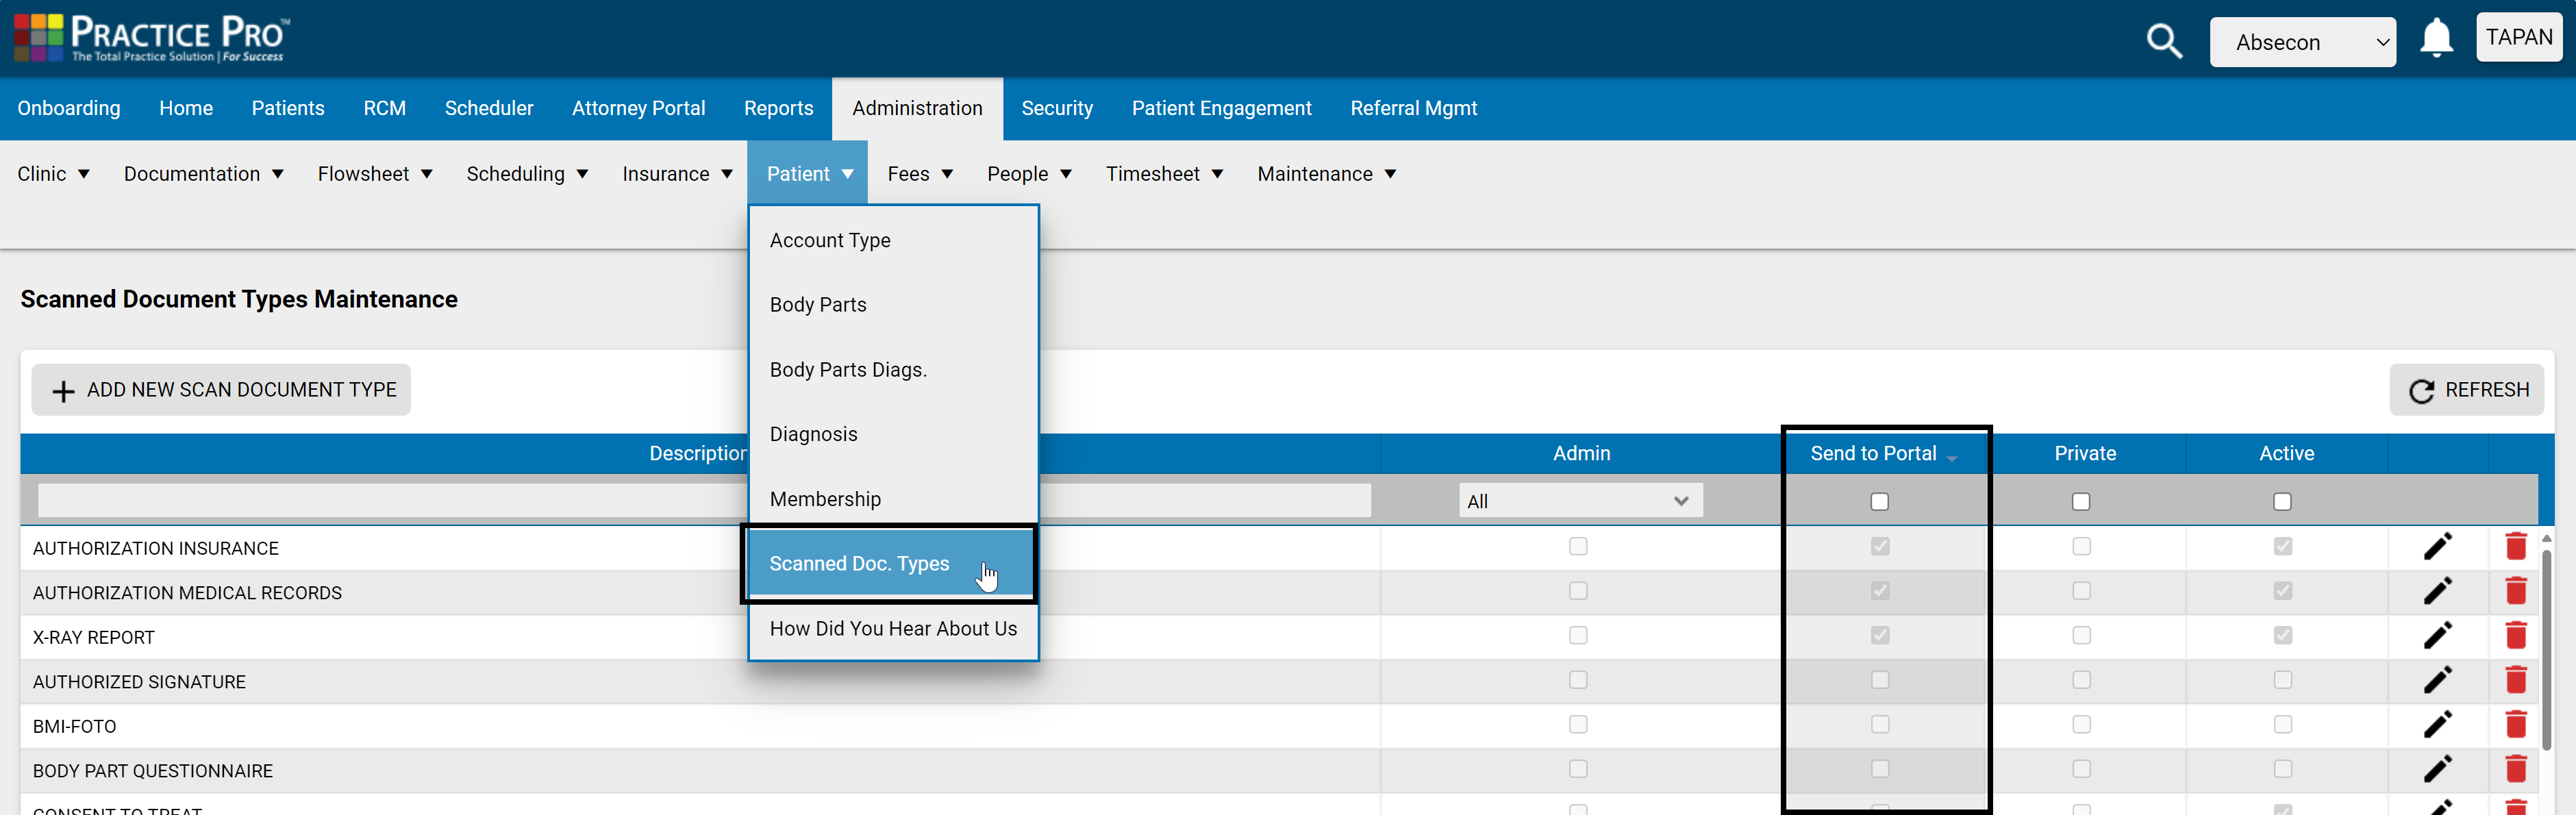
Task: Enable the Admin checkbox for AUTHORIZED SIGNATURE
Action: (x=1579, y=680)
